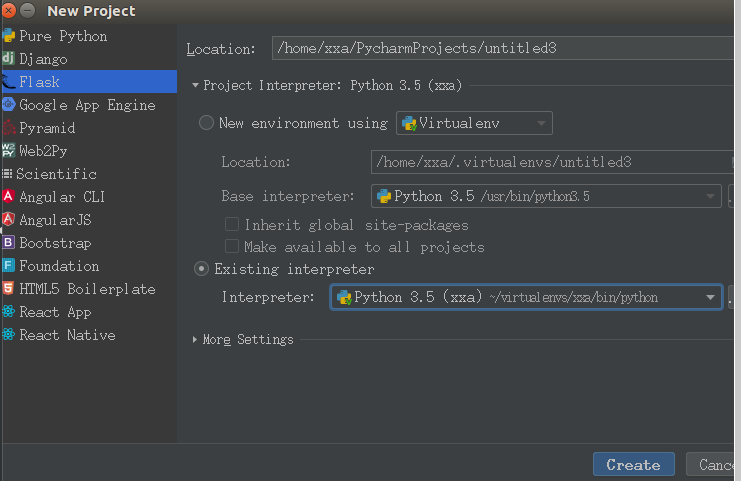Click the React App icon
Screen dimensions: 741x481
click(9, 312)
